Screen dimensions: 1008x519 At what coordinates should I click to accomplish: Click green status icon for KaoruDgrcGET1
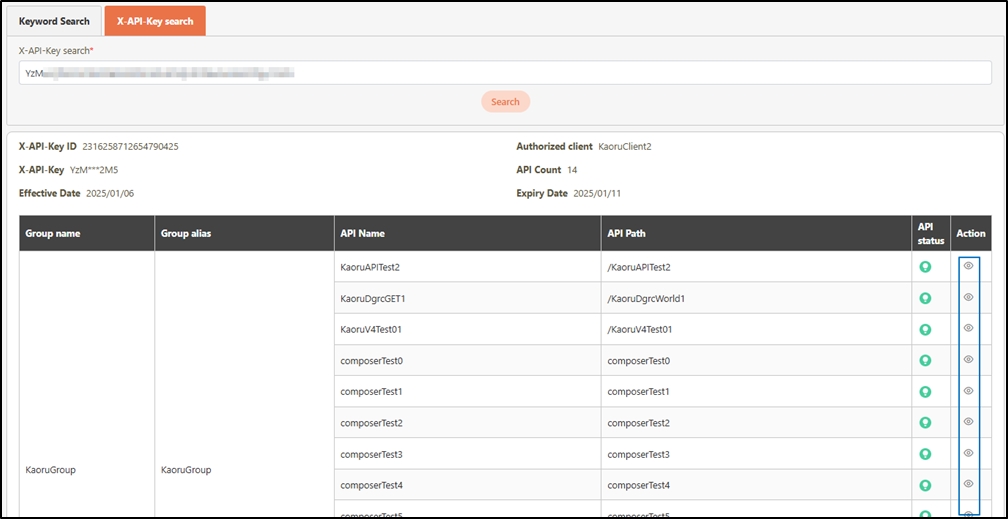point(925,298)
